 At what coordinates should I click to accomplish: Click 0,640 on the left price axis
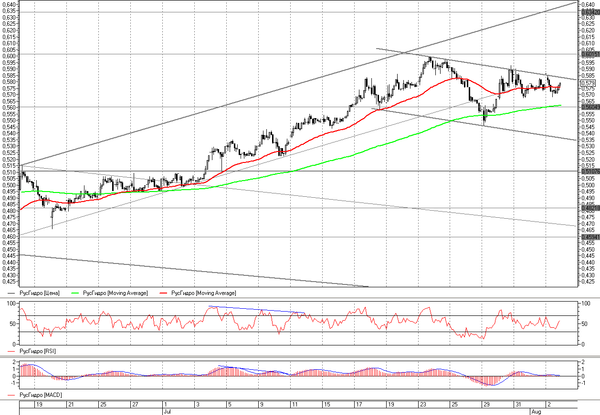[x=9, y=4]
